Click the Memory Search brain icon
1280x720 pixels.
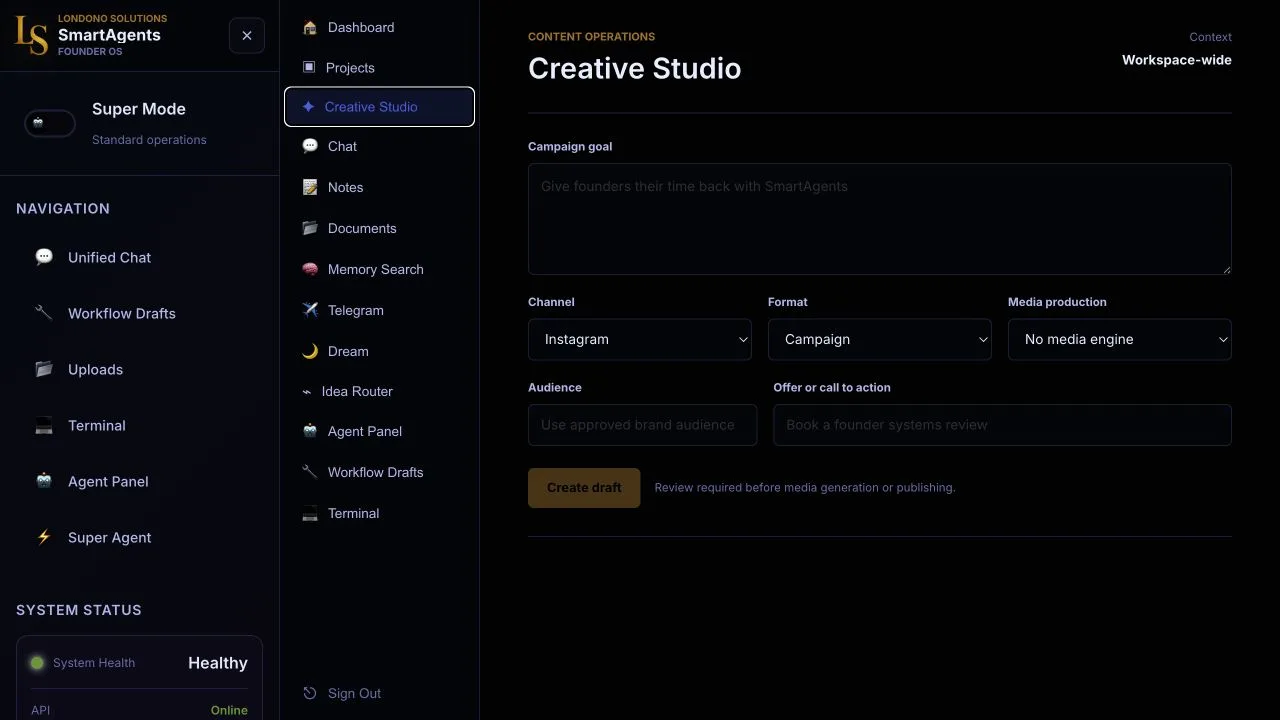click(x=310, y=269)
